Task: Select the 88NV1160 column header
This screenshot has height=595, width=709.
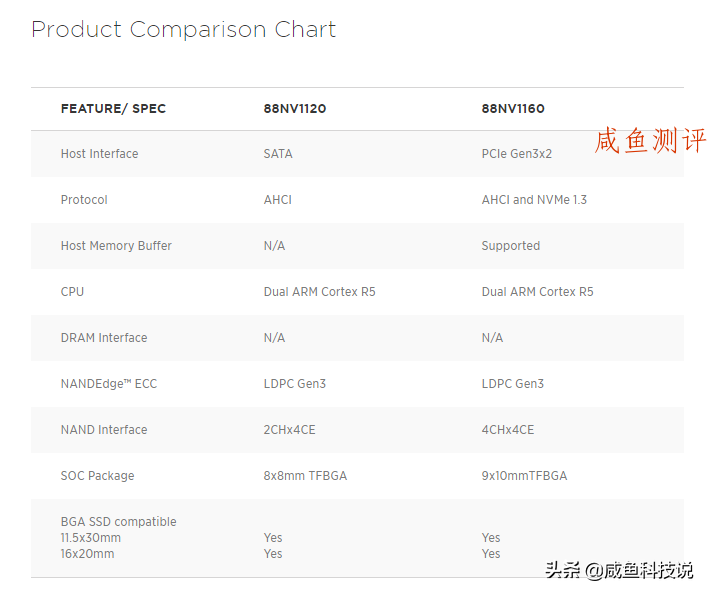Action: (x=513, y=109)
